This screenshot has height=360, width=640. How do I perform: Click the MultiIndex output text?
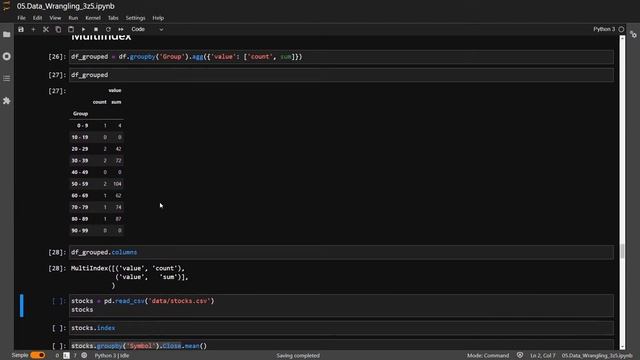point(130,277)
